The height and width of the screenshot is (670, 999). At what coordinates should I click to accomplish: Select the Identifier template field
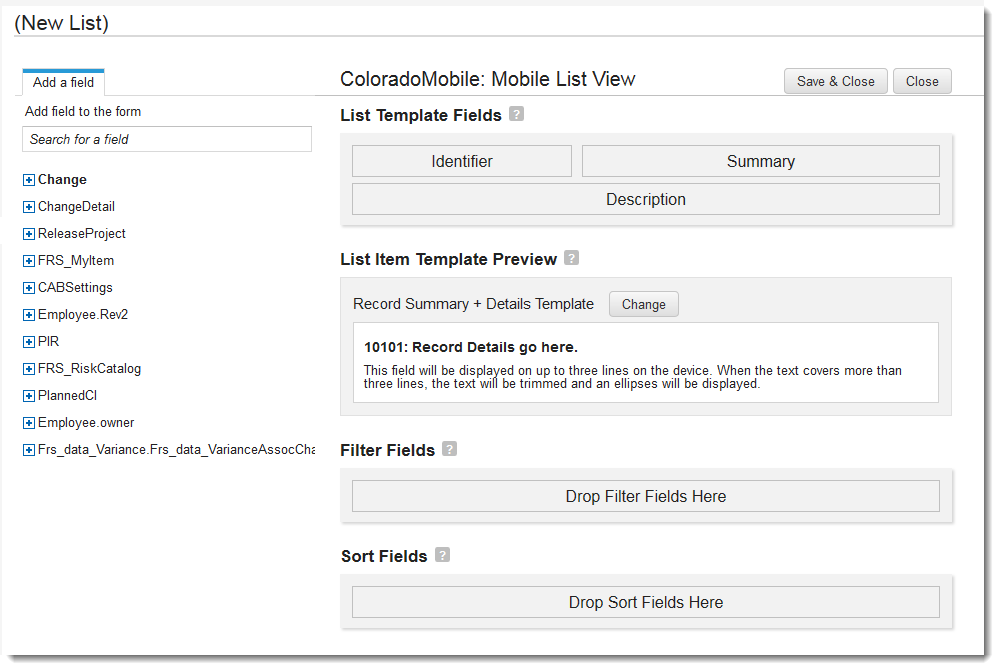pos(461,161)
